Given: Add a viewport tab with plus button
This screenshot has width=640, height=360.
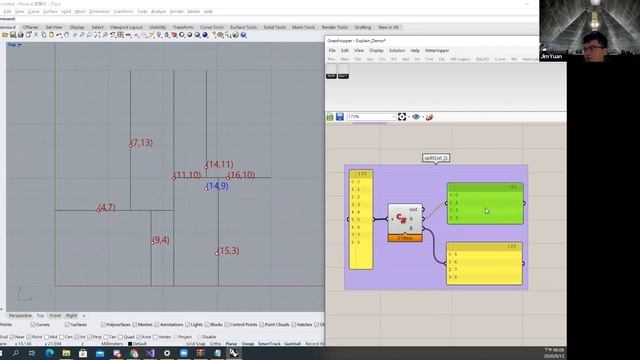Looking at the screenshot, I should (84, 316).
